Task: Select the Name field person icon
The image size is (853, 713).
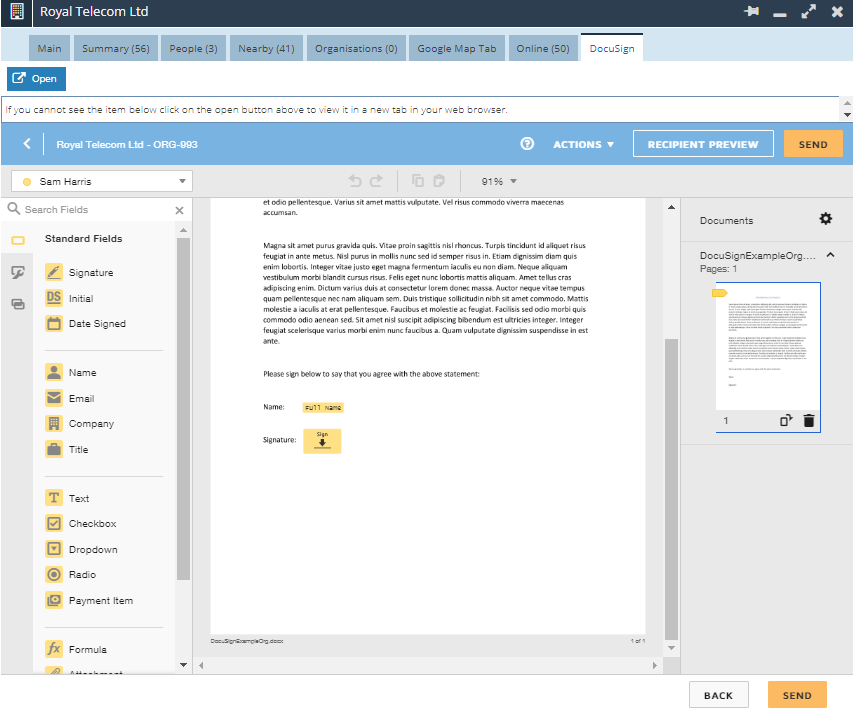Action: click(54, 373)
